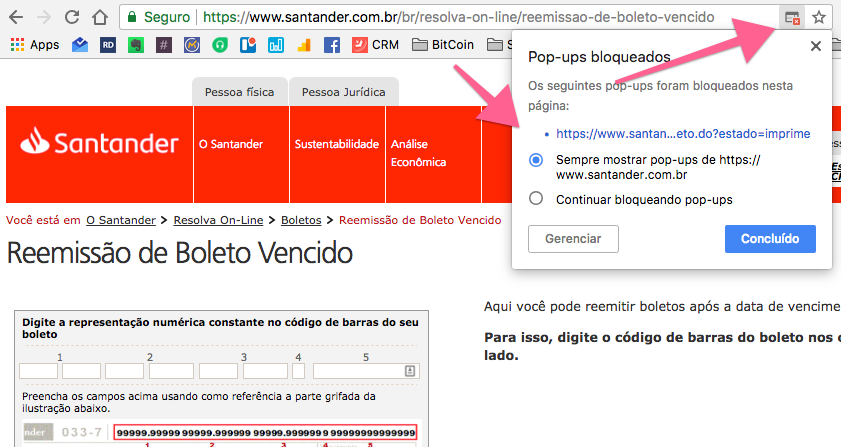This screenshot has height=447, width=841.
Task: Open the O Santander menu item
Action: coord(231,144)
